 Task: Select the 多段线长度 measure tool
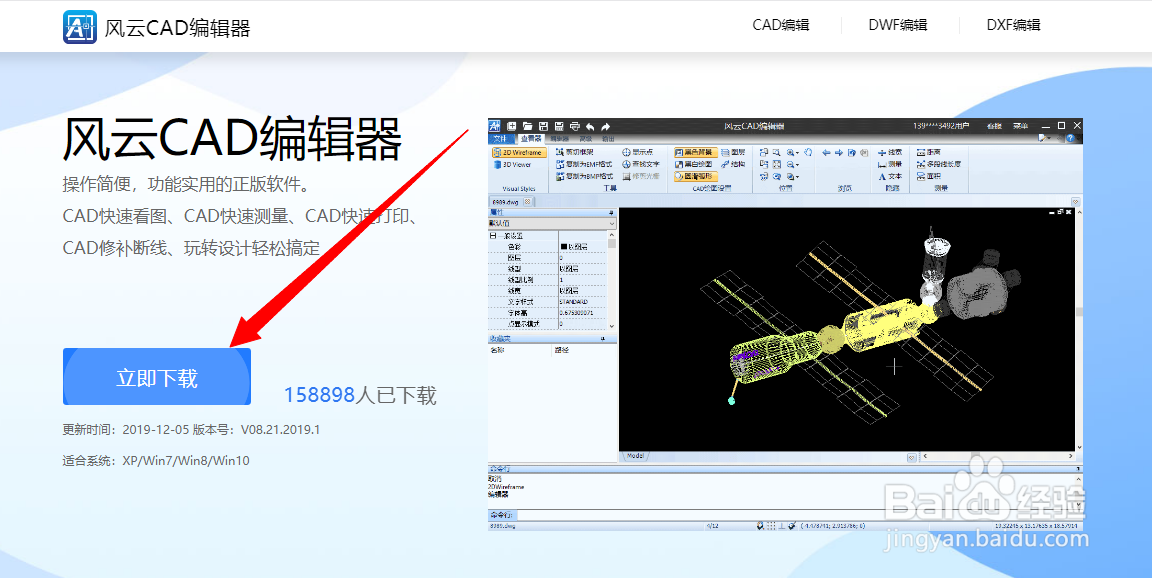939,164
